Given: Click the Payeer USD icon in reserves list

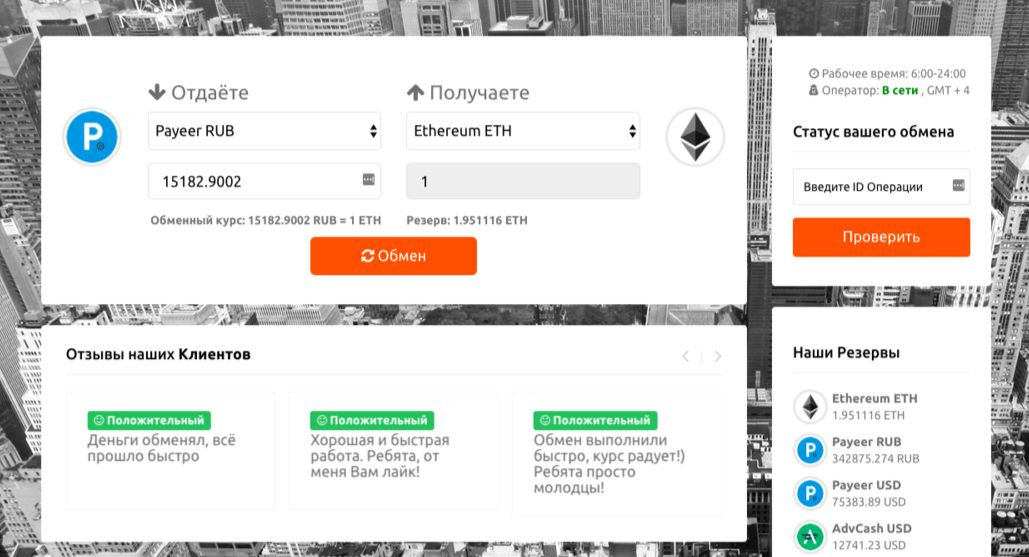Looking at the screenshot, I should point(810,493).
